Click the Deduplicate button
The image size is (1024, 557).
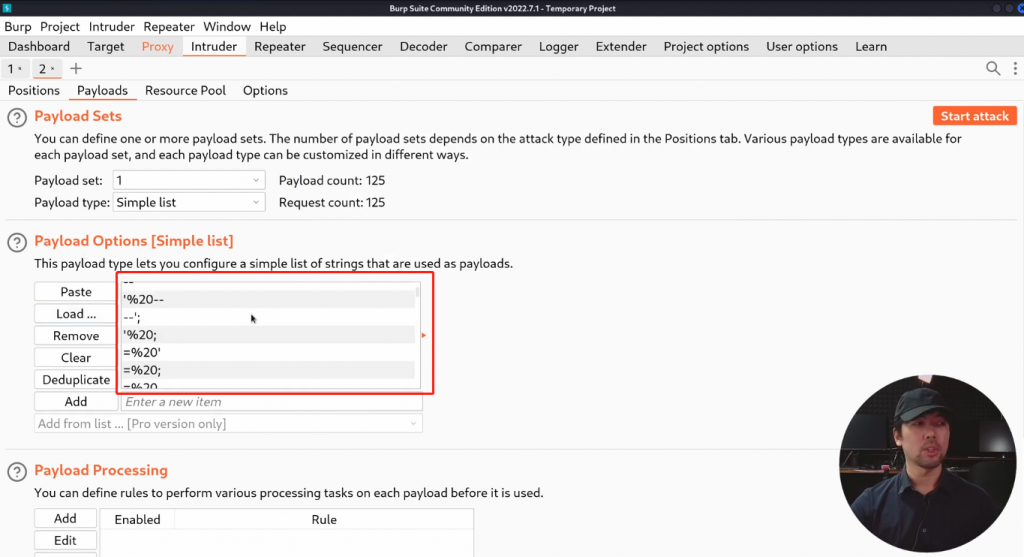coord(76,380)
